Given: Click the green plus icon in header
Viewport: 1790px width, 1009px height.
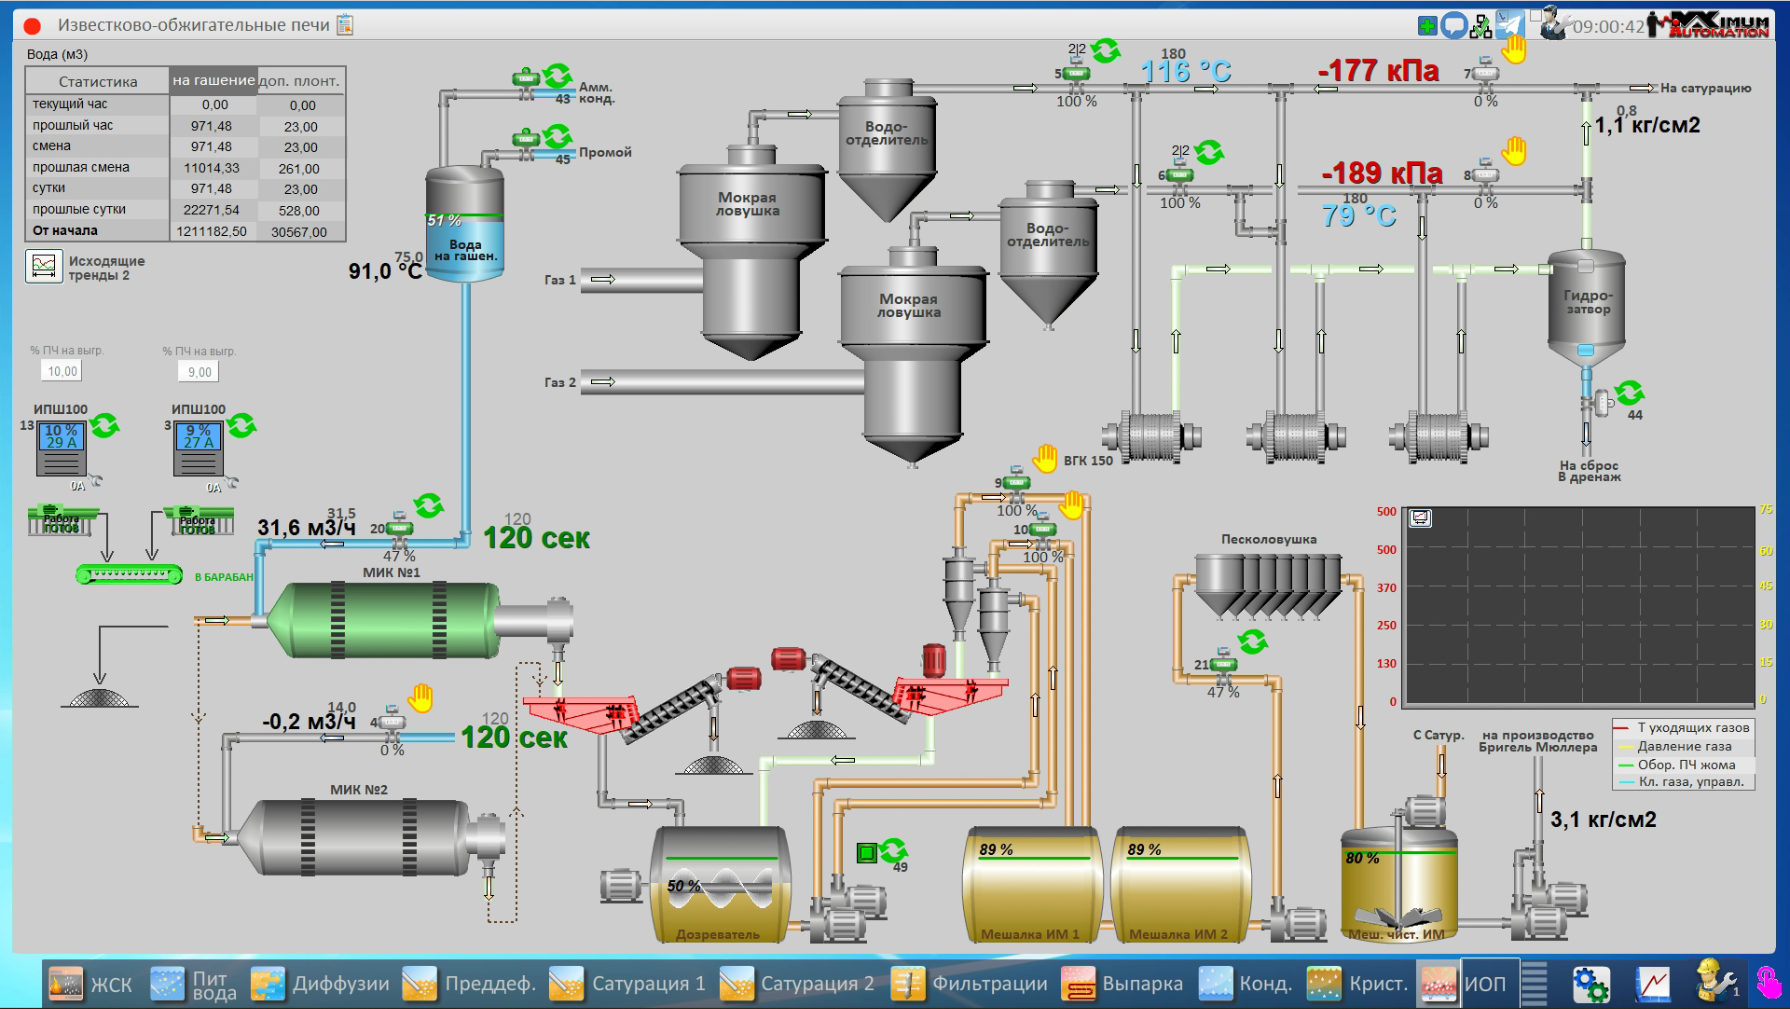Looking at the screenshot, I should [x=1428, y=26].
